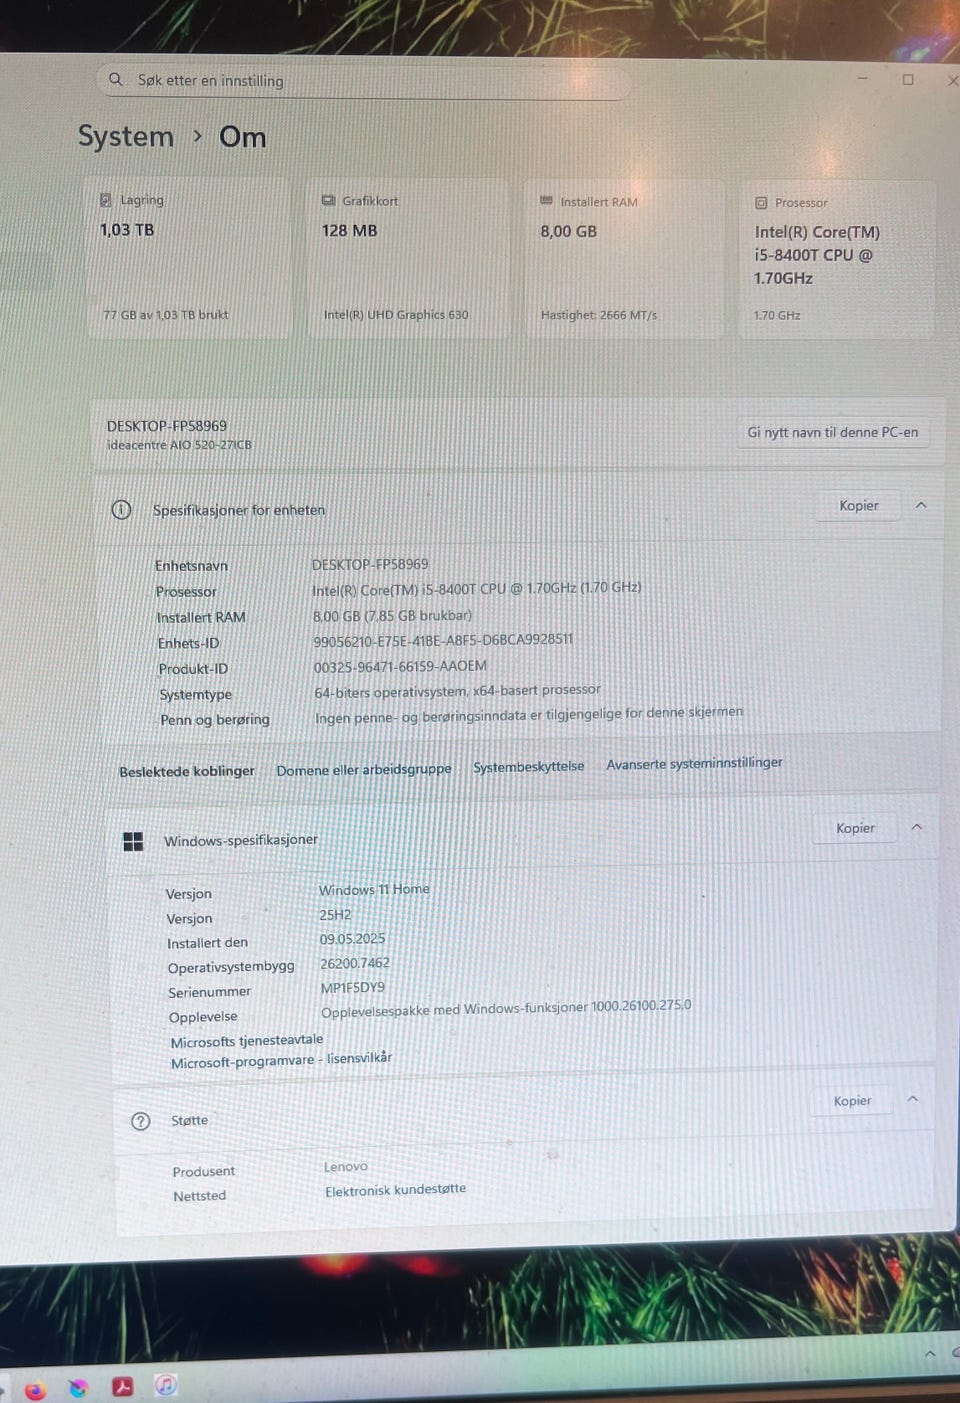Screen dimensions: 960x1403
Task: Select Produsent value Lenovo
Action: [x=346, y=1167]
